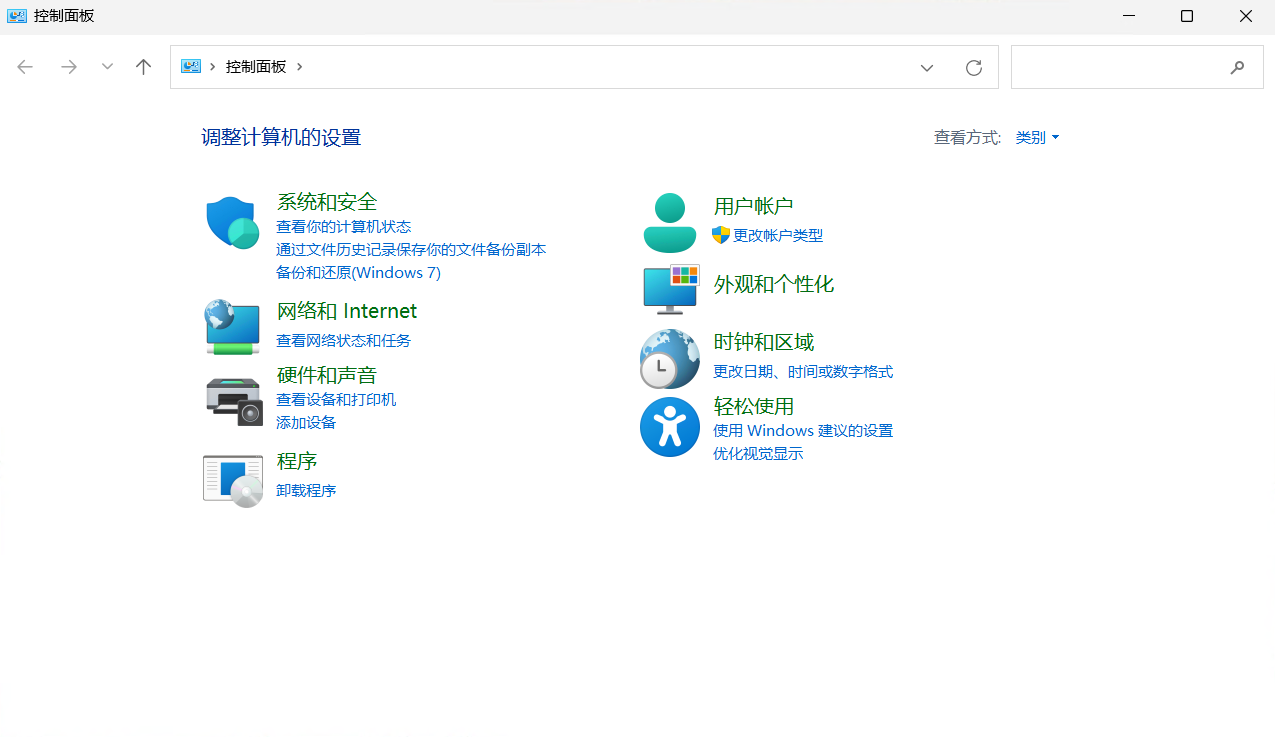This screenshot has height=737, width=1275.
Task: Click the 更改帐户类型 link
Action: (777, 236)
